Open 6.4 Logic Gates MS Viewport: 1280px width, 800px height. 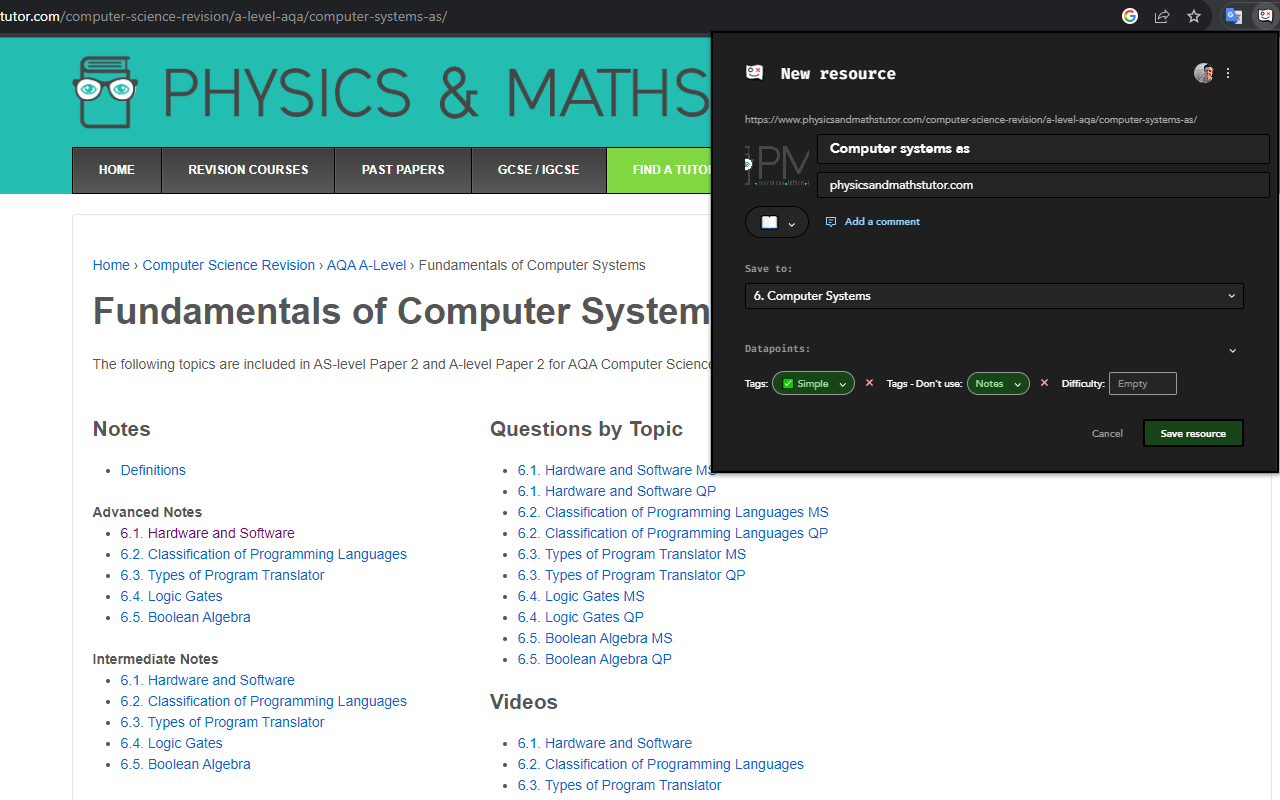(581, 596)
